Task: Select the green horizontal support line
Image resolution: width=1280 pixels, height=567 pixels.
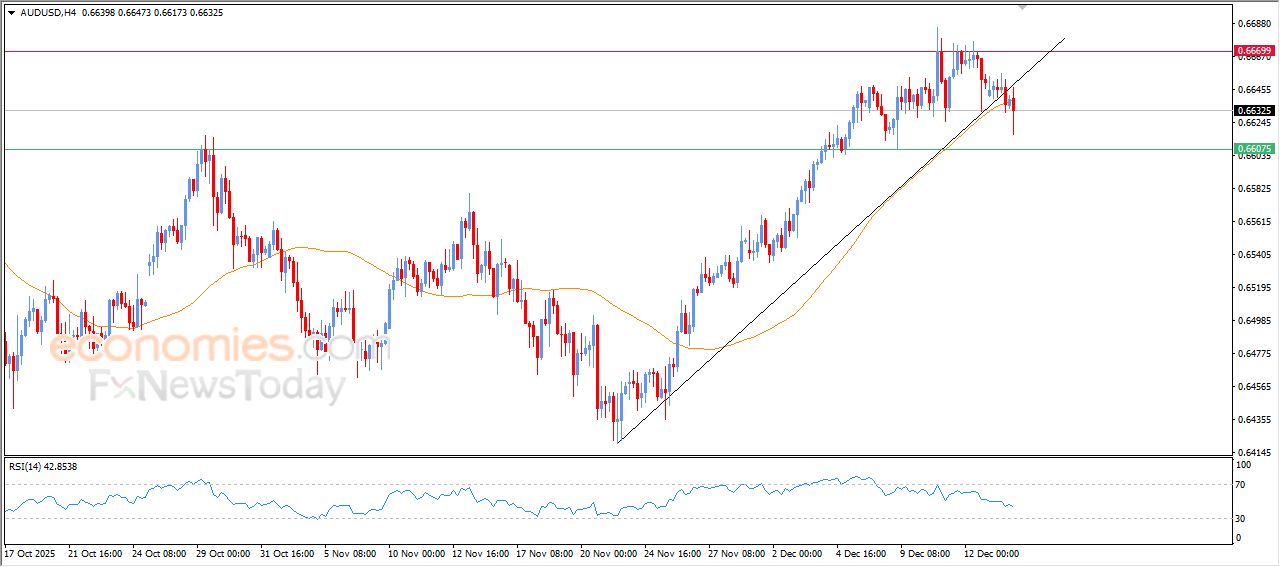Action: point(500,149)
